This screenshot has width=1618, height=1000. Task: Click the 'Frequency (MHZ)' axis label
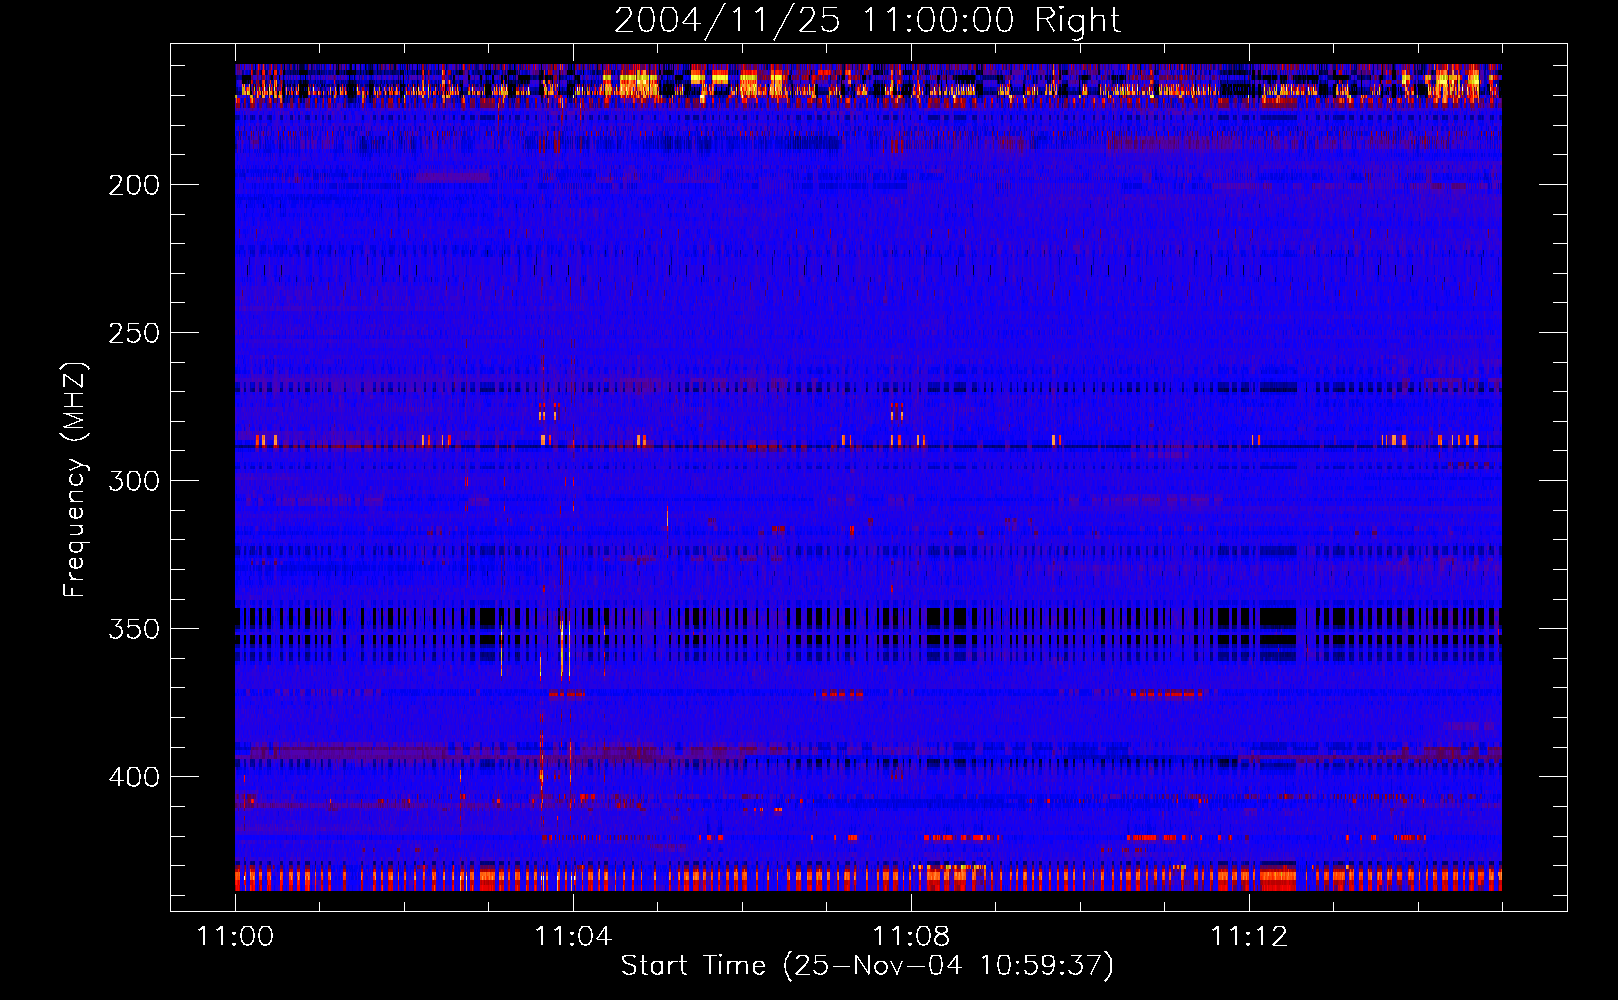point(75,479)
